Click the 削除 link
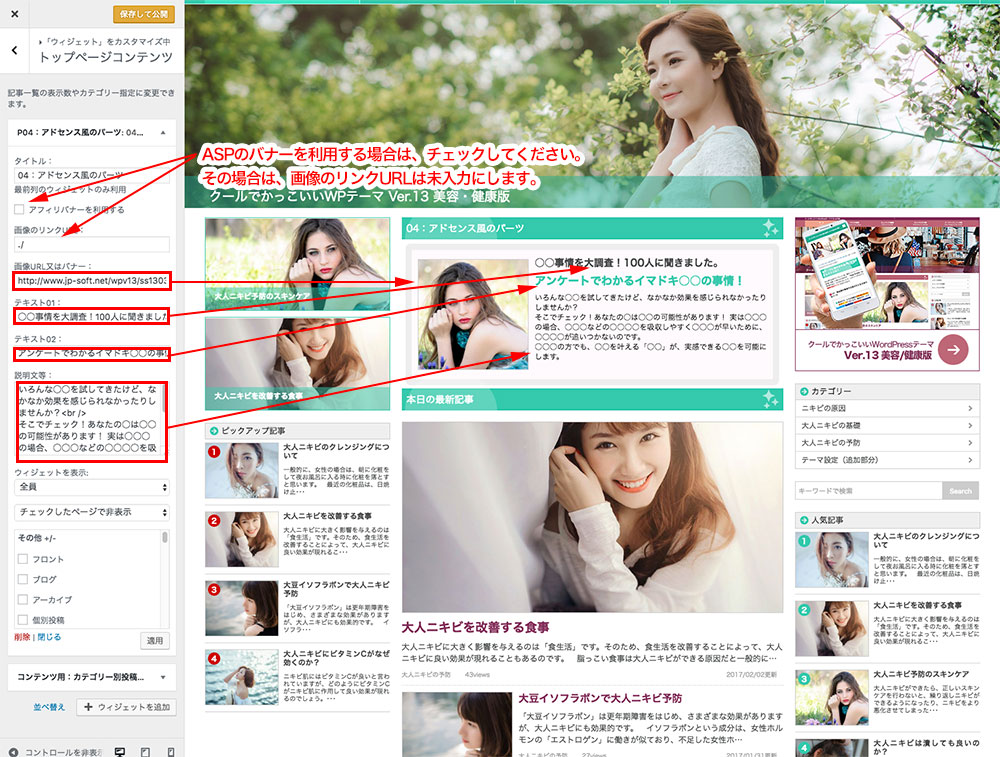 click(x=22, y=637)
